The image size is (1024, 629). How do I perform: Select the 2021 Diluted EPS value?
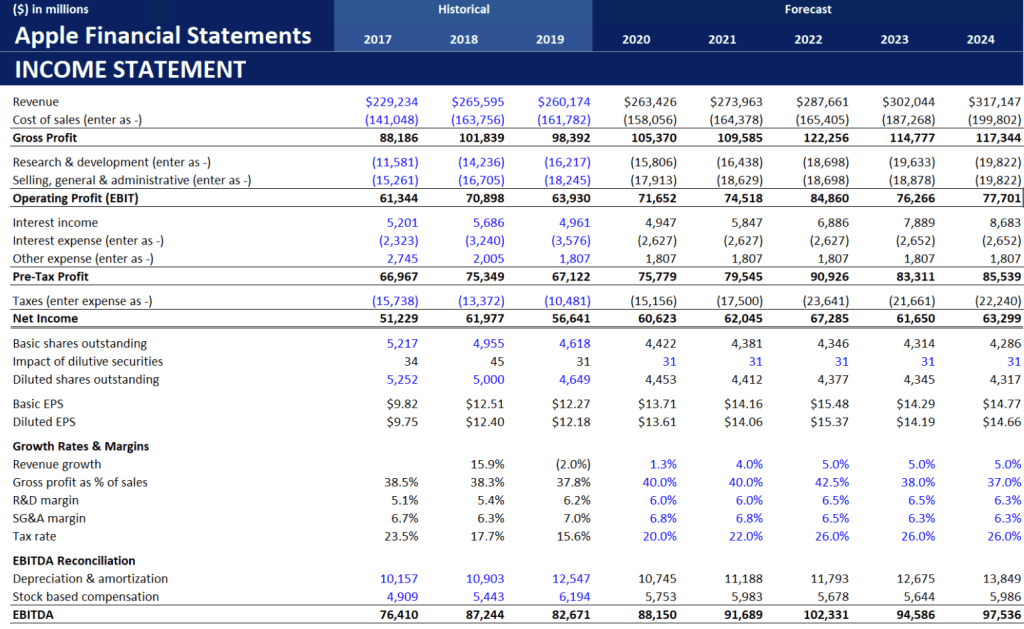(742, 423)
